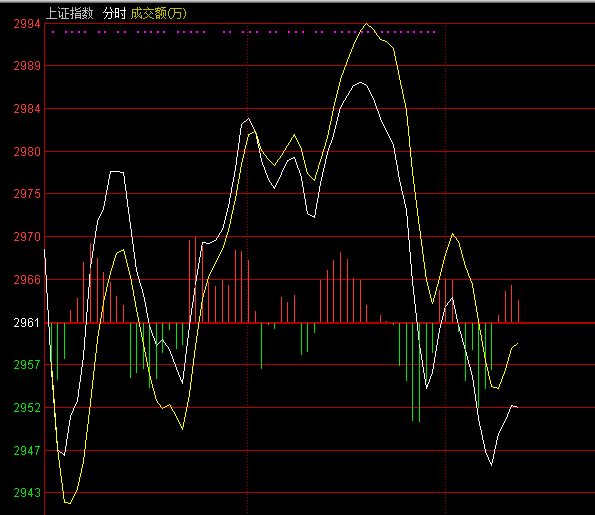Click the yellow 成交额(万) indicator label
This screenshot has width=595, height=515.
(159, 14)
